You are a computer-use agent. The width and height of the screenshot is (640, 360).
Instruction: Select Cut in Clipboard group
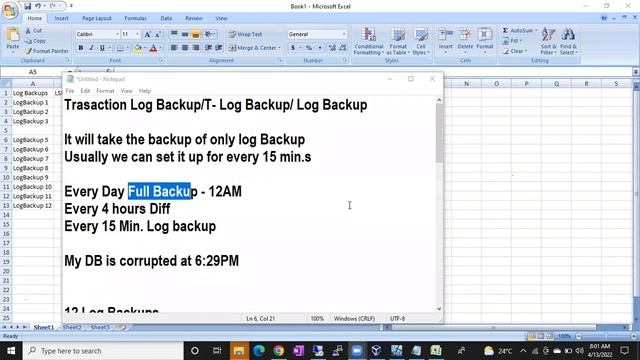(x=33, y=31)
